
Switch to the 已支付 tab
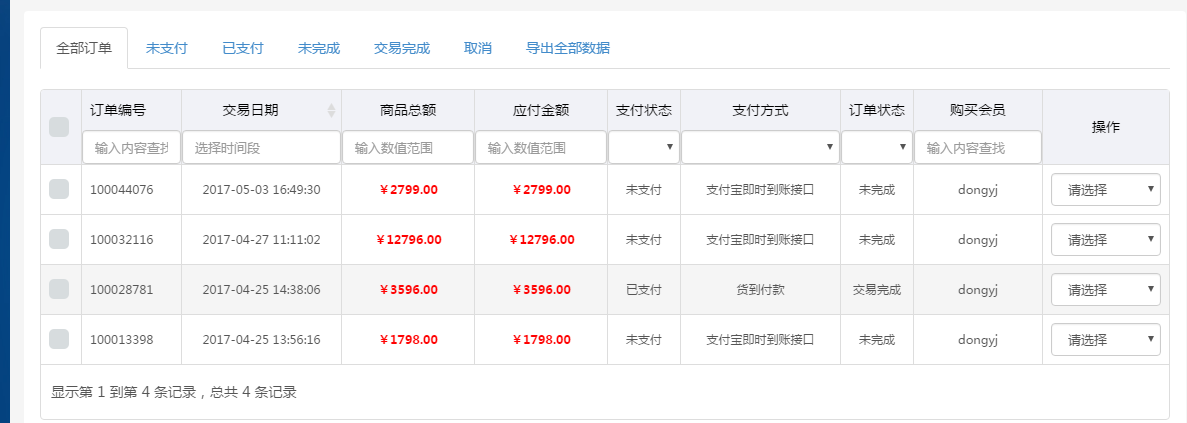click(243, 48)
